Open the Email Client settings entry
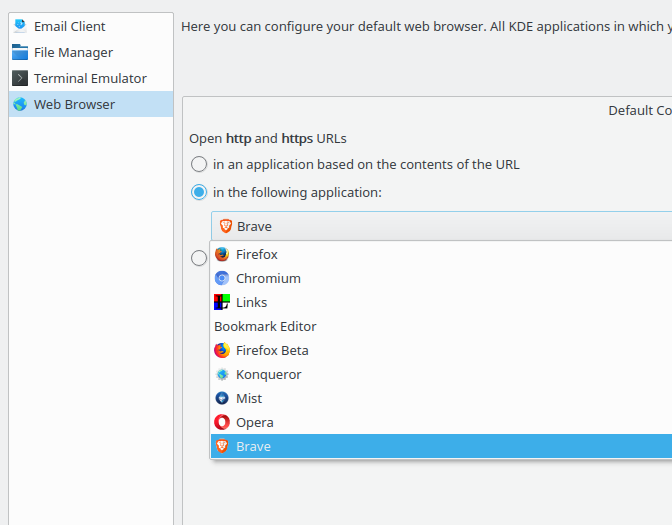672x525 pixels. point(69,26)
